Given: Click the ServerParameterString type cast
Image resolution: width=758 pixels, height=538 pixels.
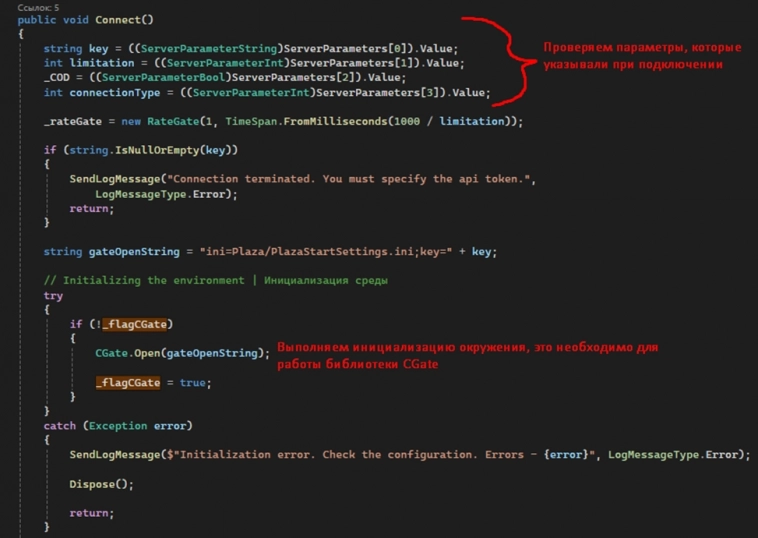Looking at the screenshot, I should click(209, 48).
